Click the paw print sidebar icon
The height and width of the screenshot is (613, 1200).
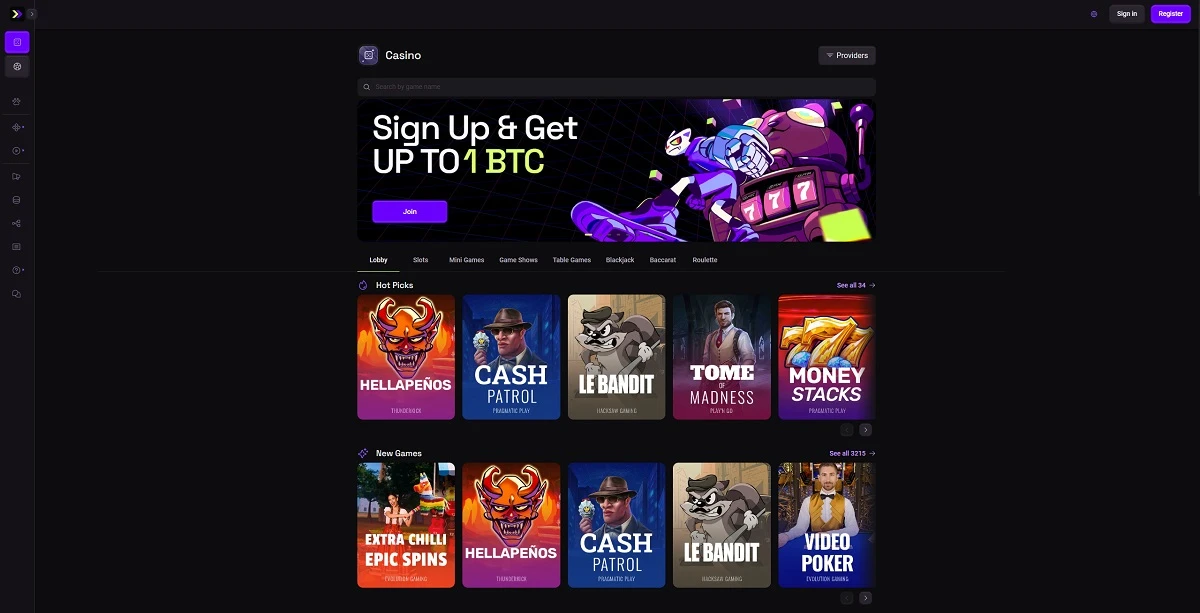click(x=16, y=101)
